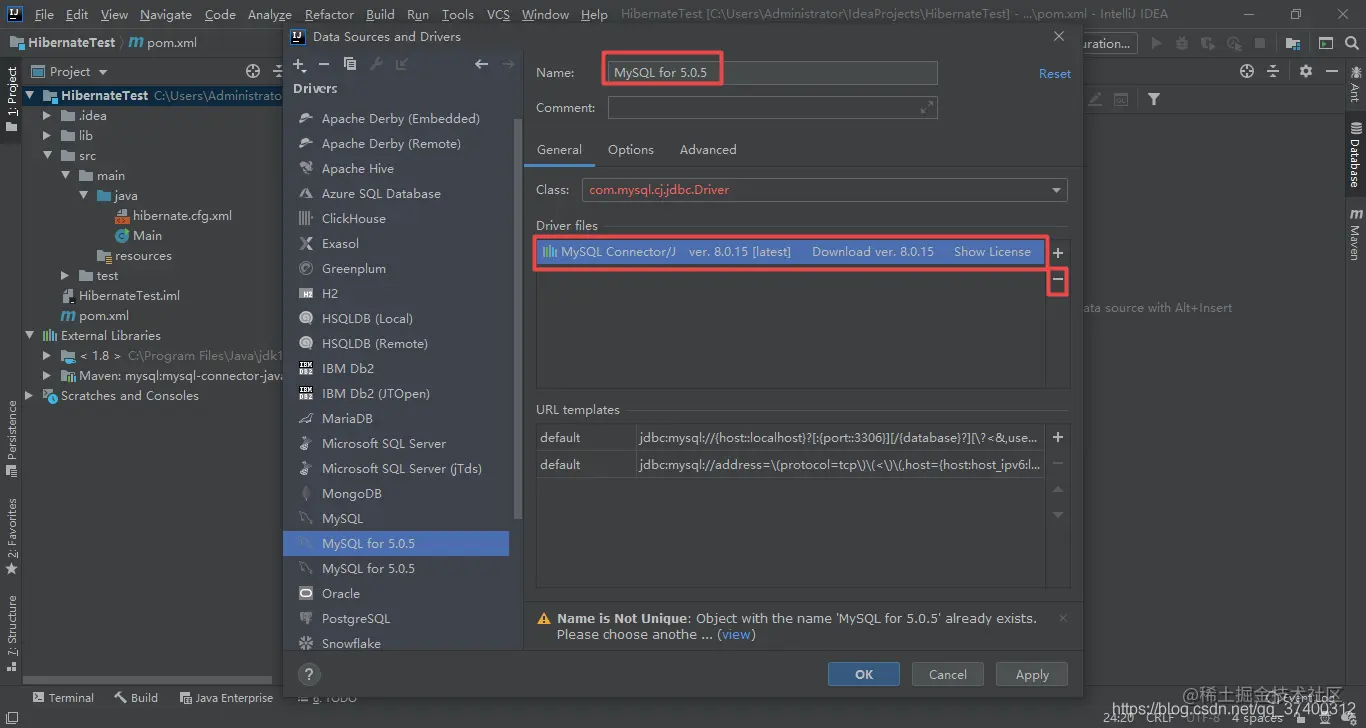Add a driver file with plus button
The height and width of the screenshot is (728, 1366).
[1058, 253]
